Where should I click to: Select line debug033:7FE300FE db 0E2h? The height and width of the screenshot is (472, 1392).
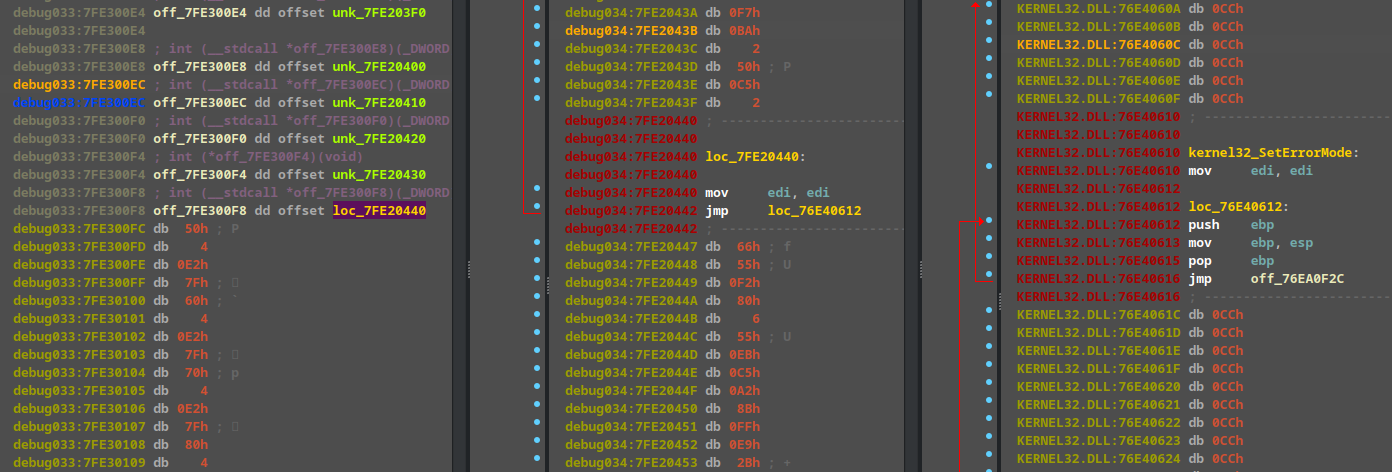tap(111, 265)
